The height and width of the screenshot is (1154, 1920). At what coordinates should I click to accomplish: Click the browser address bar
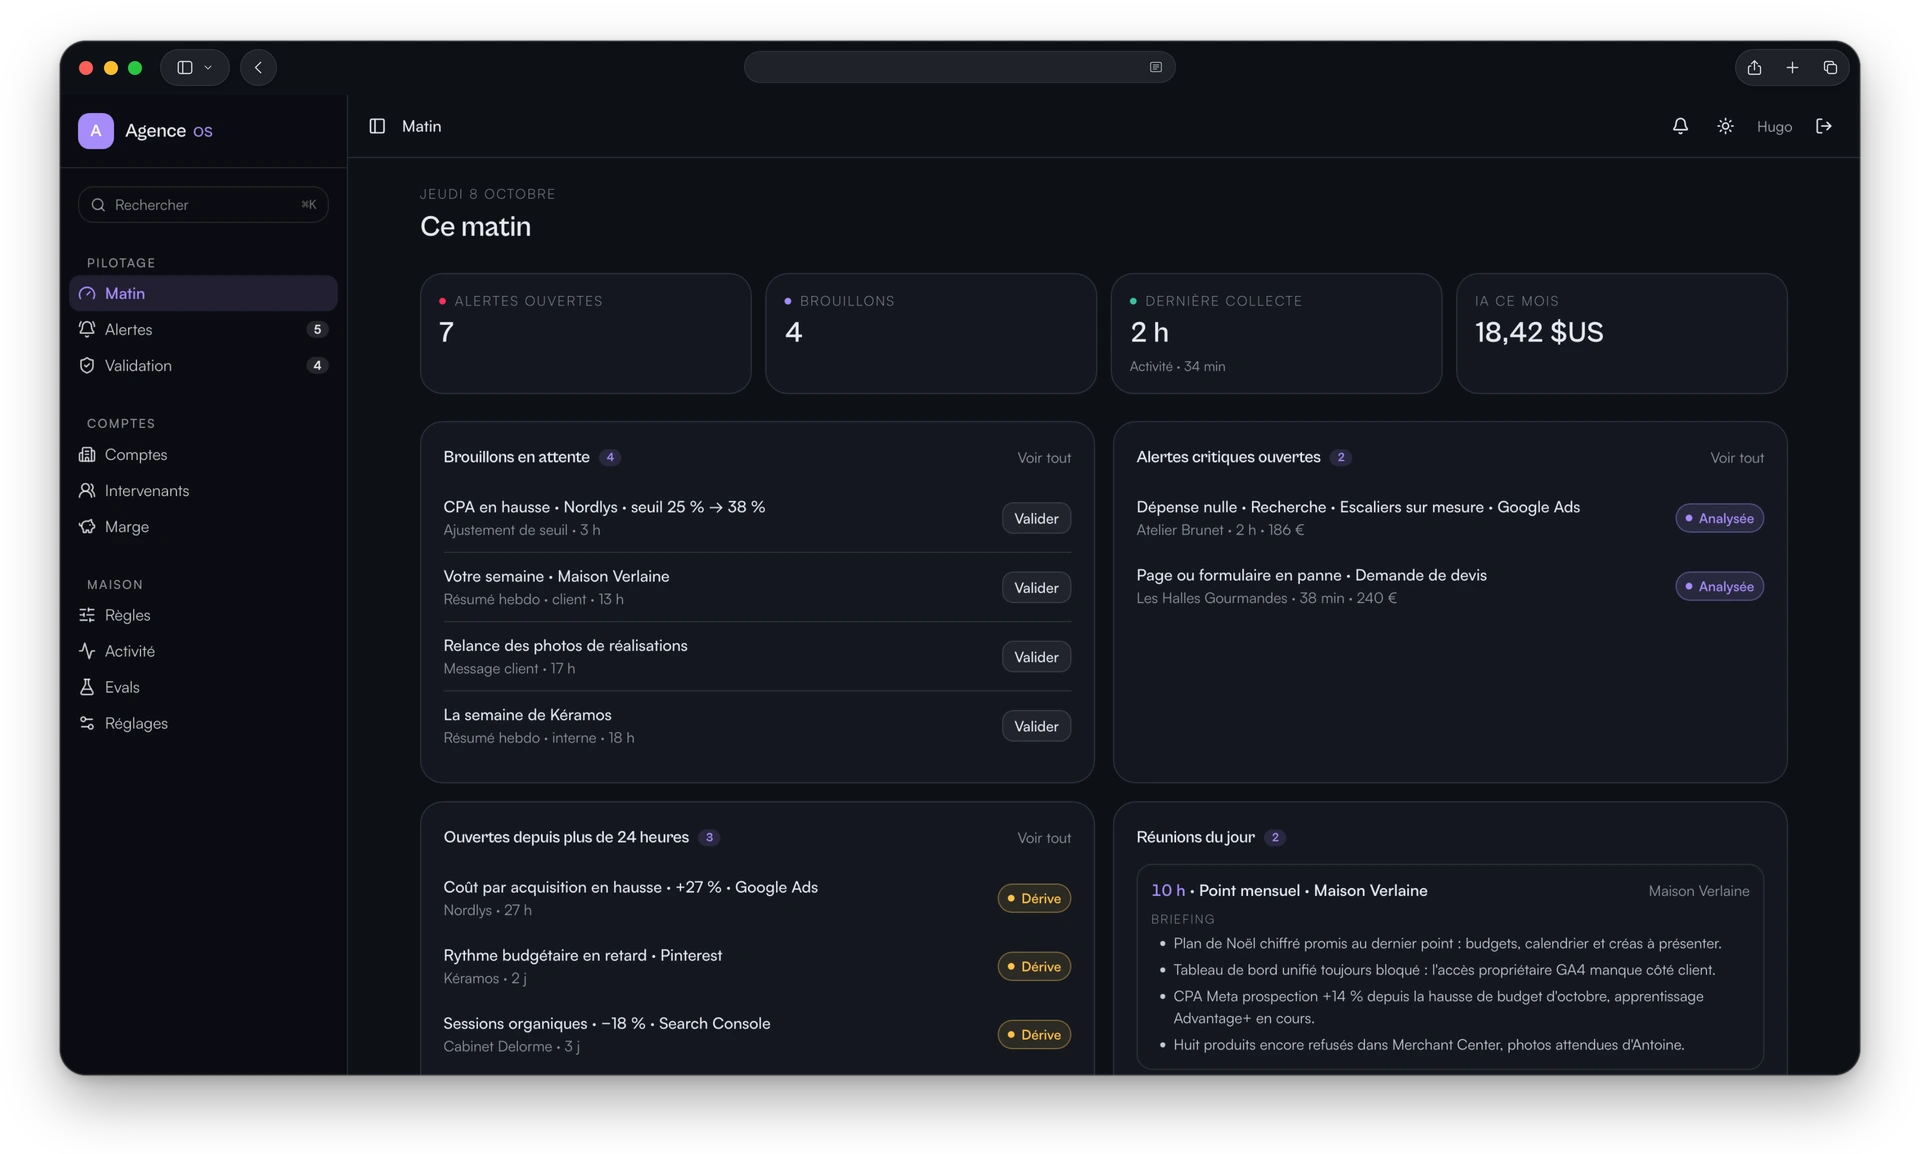pyautogui.click(x=959, y=67)
